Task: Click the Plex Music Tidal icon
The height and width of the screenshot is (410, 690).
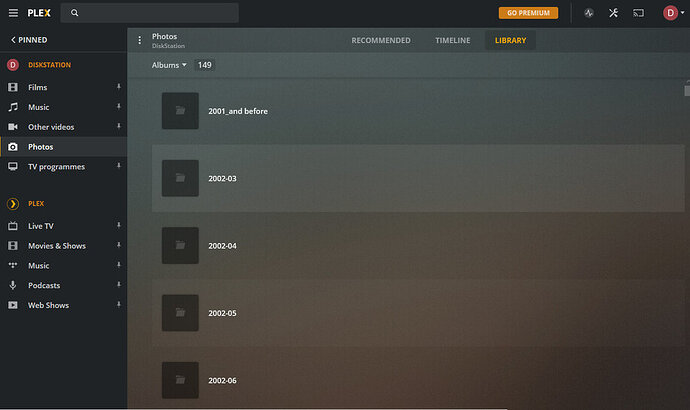Action: point(13,265)
